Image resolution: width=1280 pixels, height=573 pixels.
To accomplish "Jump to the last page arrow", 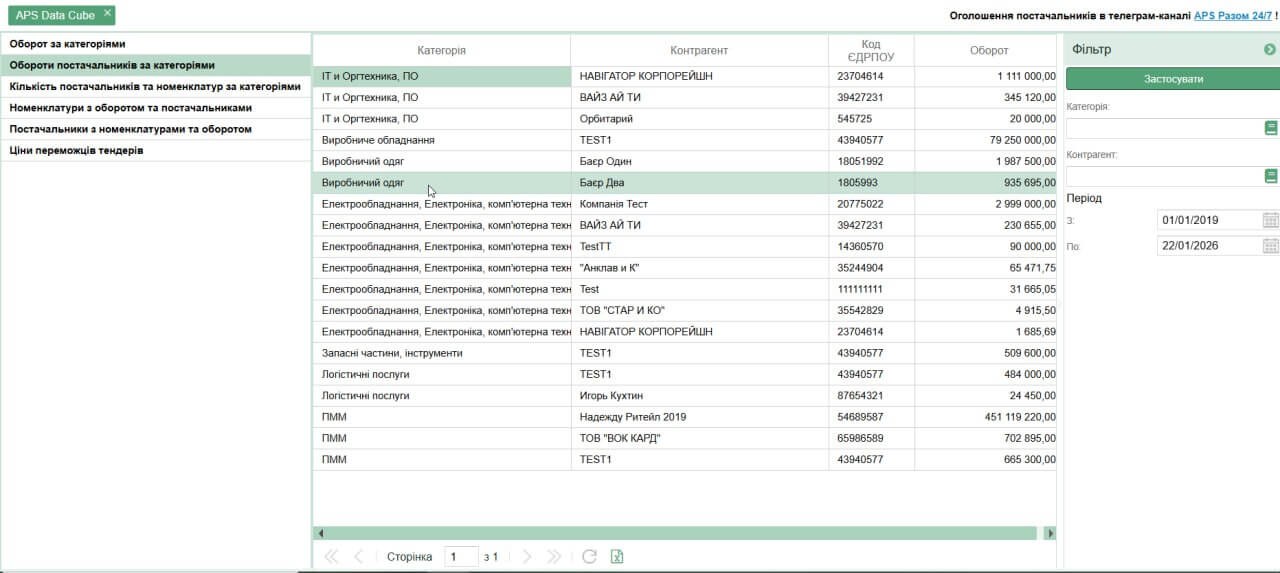I will click(x=554, y=557).
